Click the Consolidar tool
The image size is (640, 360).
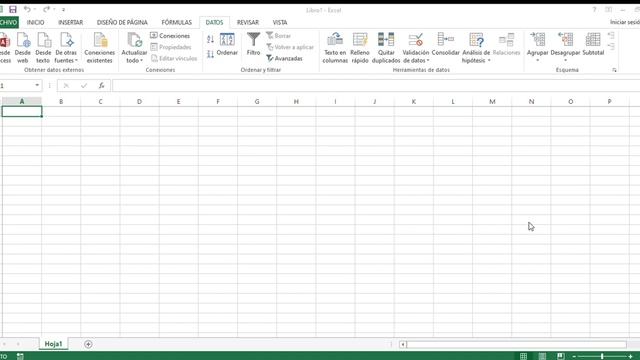446,44
